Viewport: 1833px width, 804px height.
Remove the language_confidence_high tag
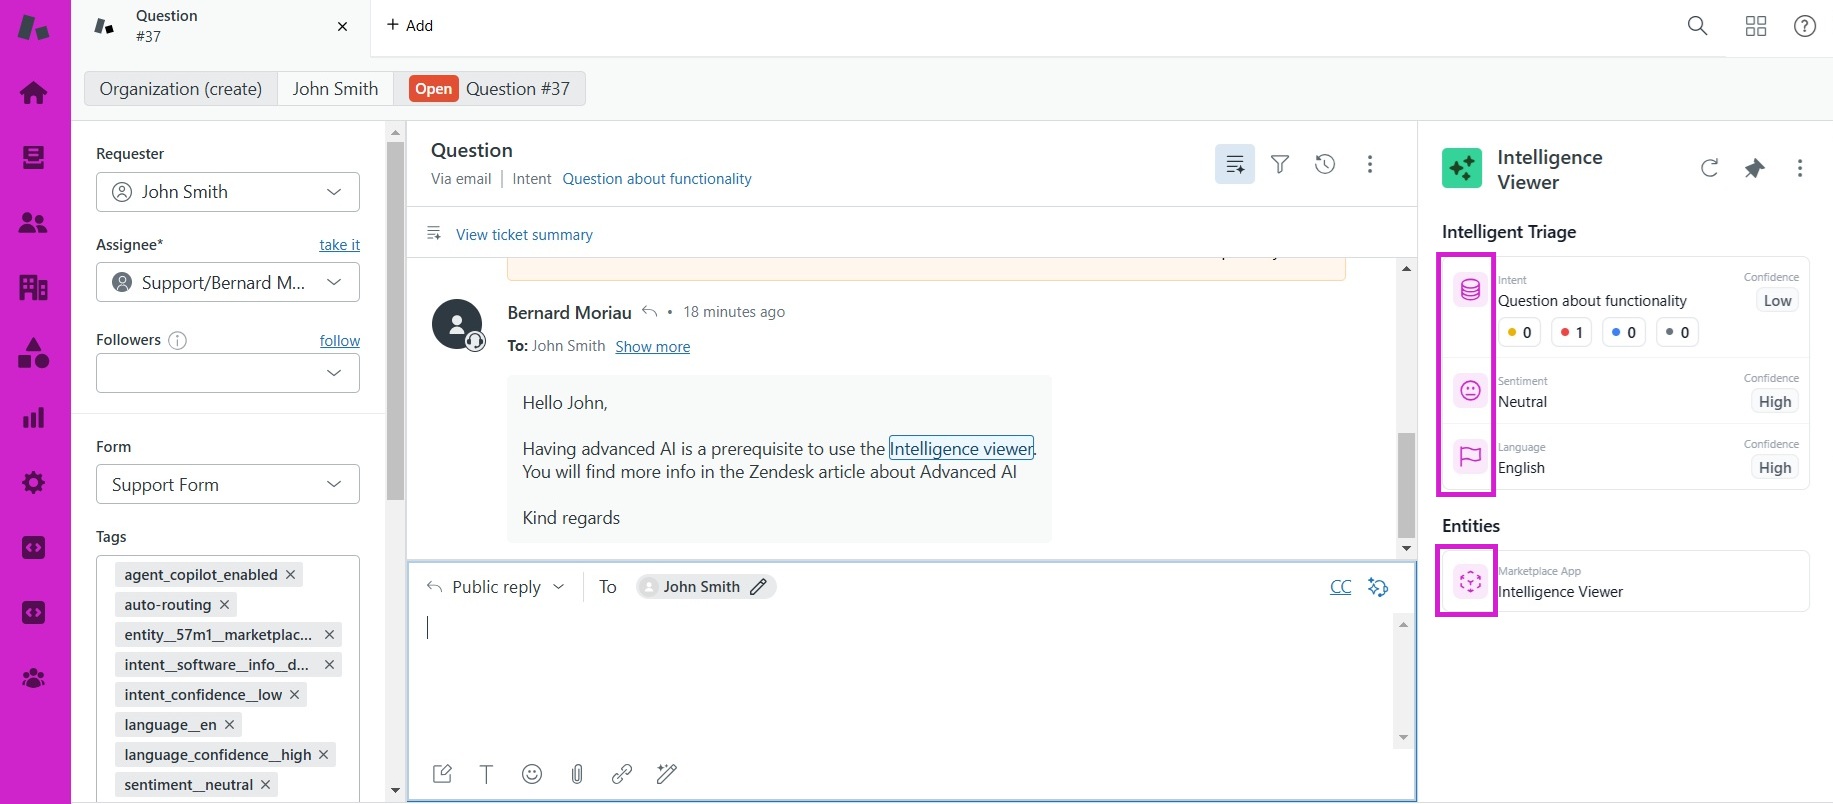[x=323, y=755]
